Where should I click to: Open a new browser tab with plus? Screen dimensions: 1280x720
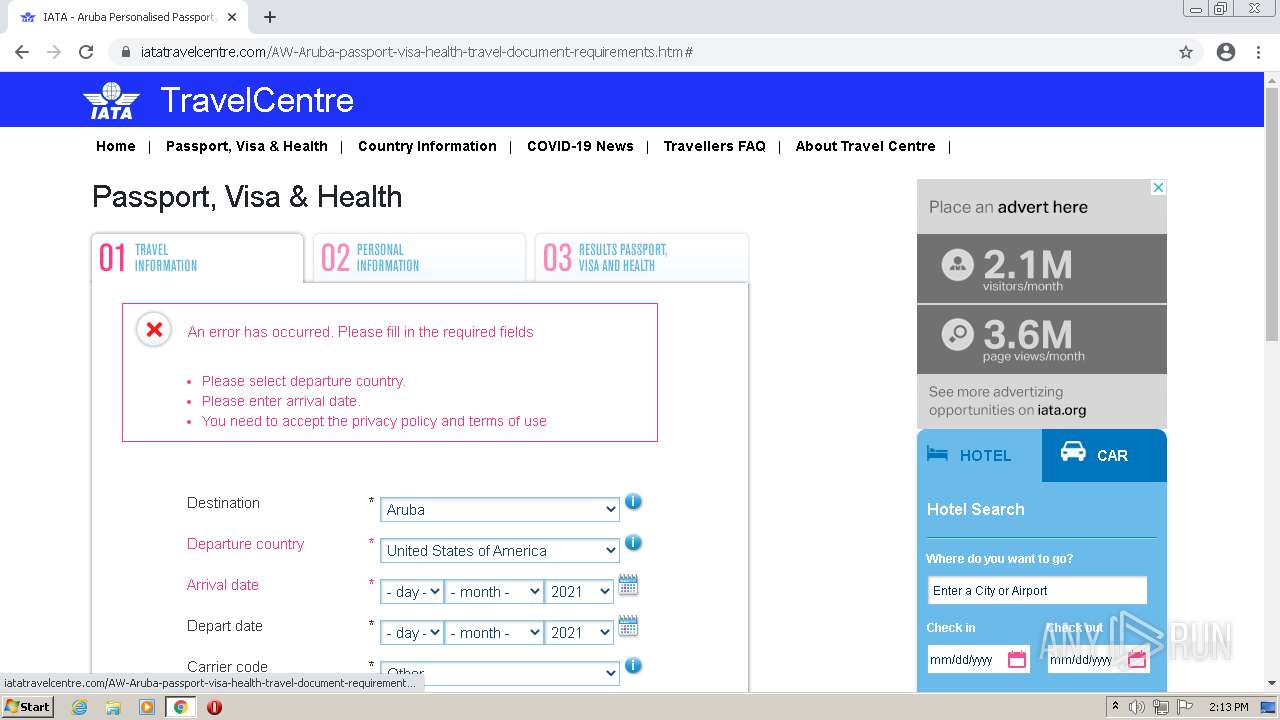click(270, 17)
